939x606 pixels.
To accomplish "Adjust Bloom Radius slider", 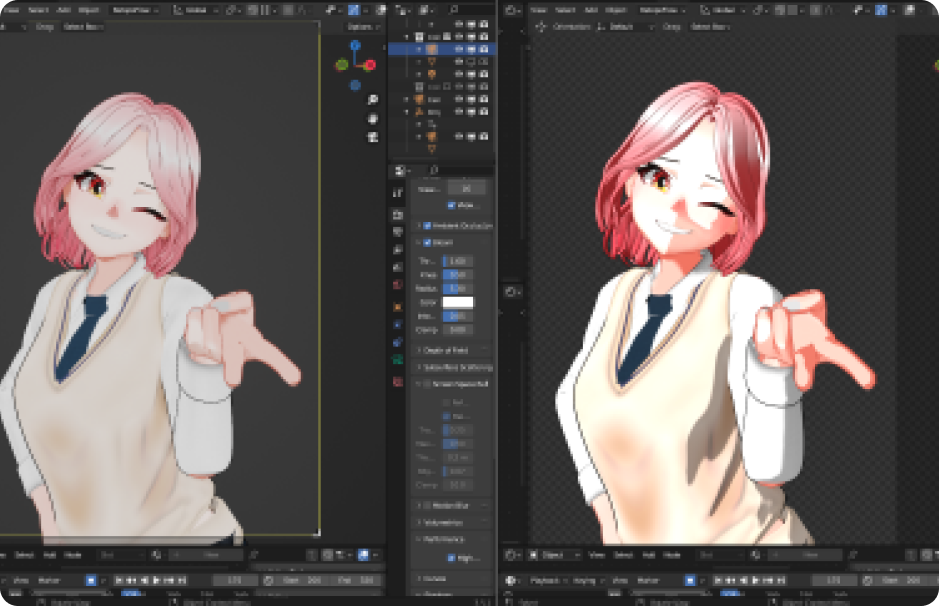I will pyautogui.click(x=458, y=289).
